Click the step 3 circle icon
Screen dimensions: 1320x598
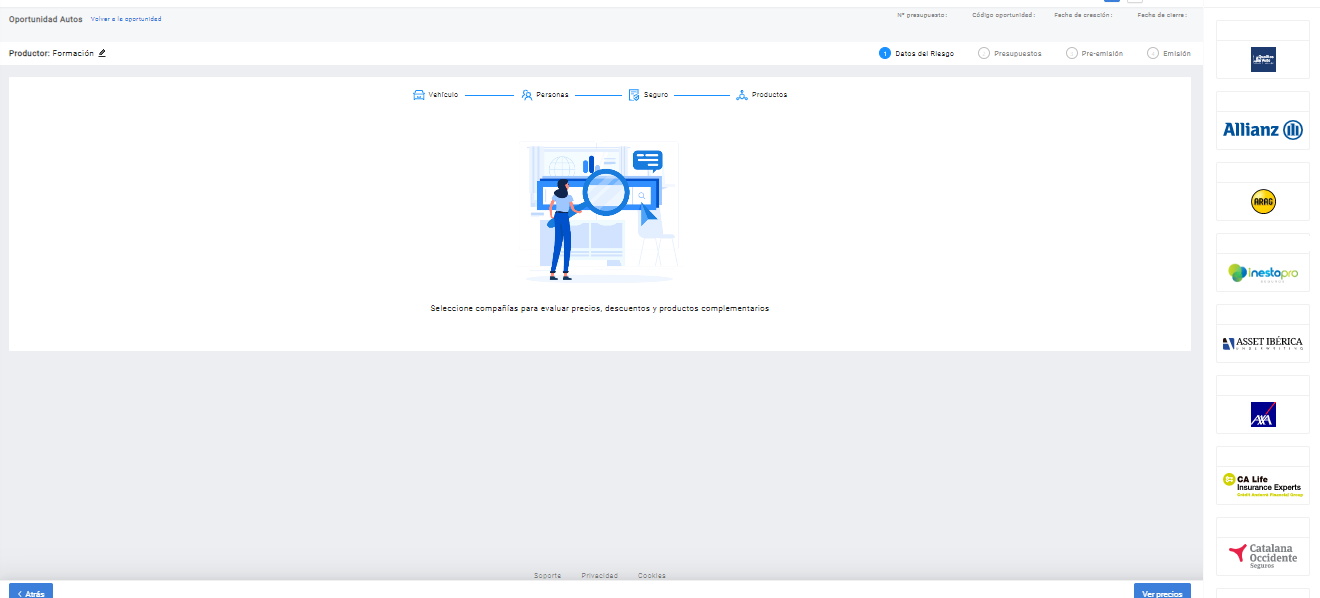click(1072, 53)
